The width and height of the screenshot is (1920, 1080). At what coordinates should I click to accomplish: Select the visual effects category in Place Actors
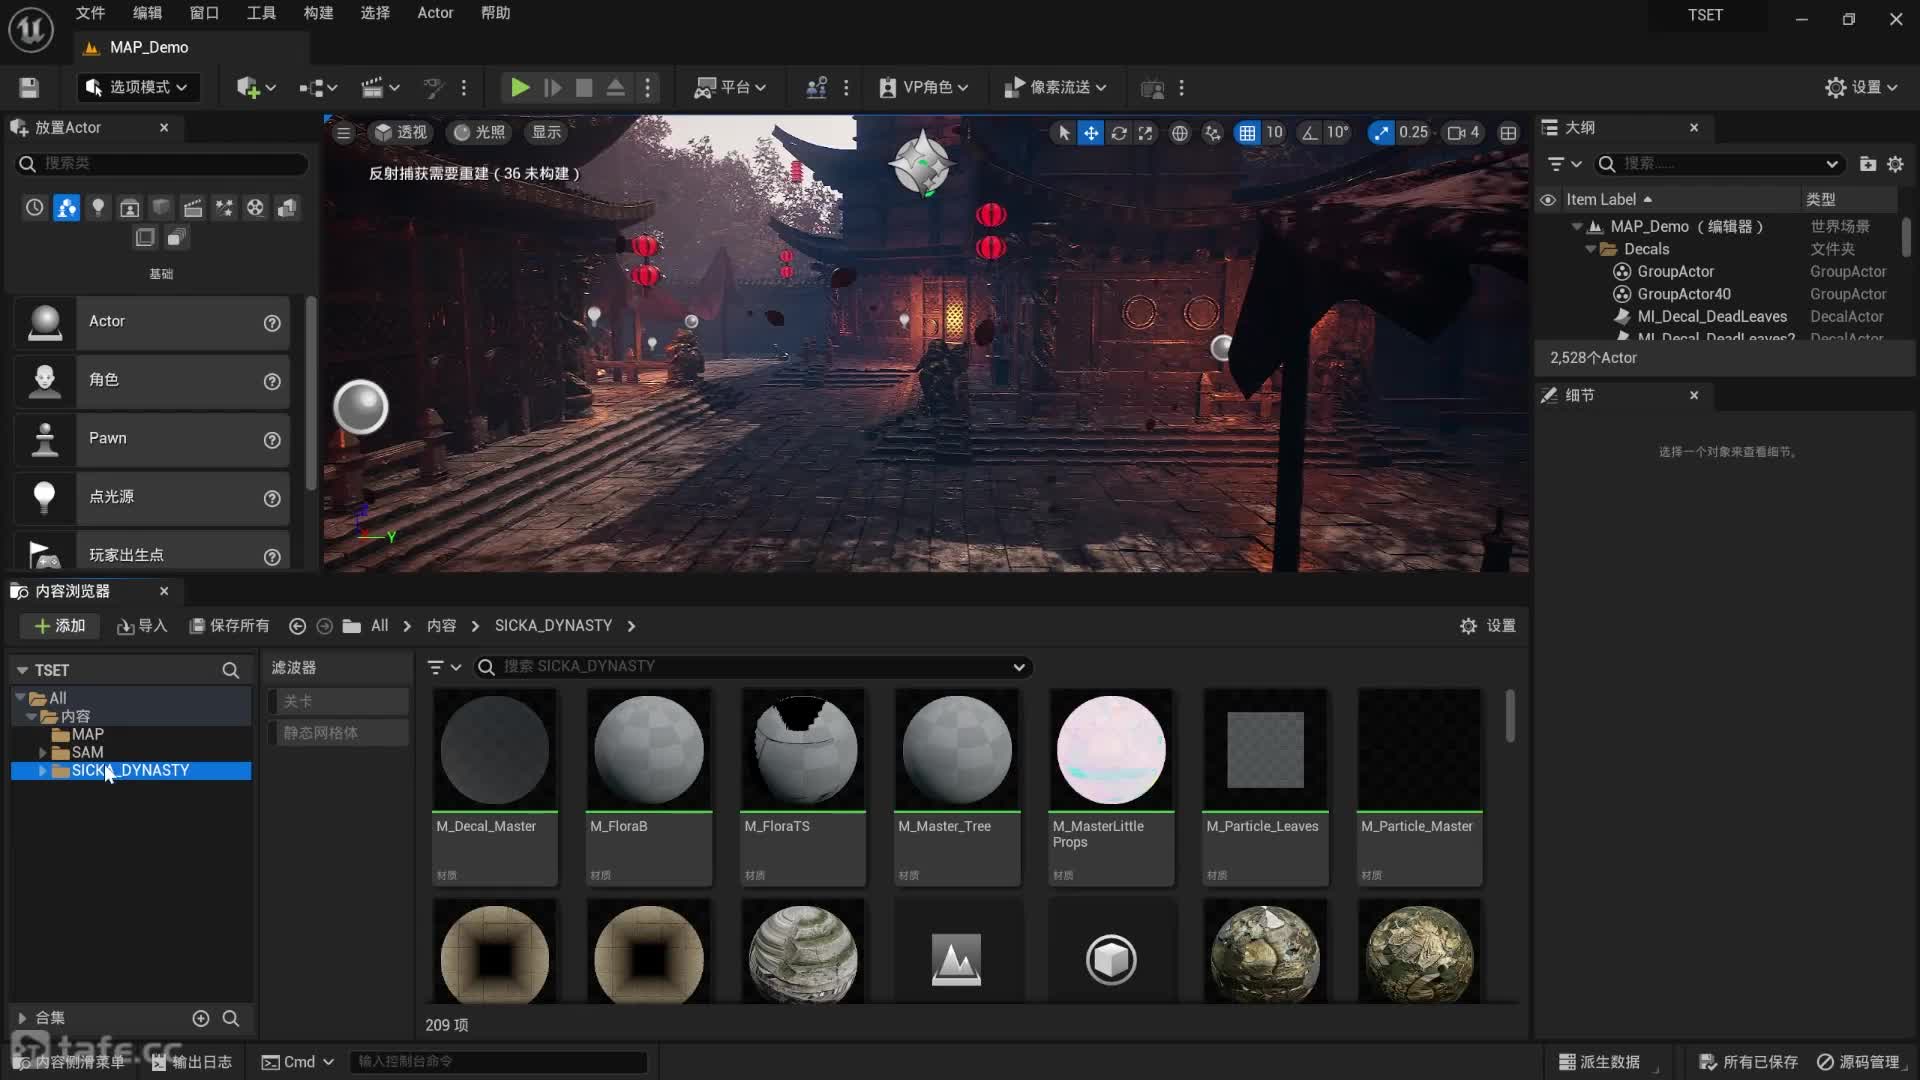coord(224,208)
